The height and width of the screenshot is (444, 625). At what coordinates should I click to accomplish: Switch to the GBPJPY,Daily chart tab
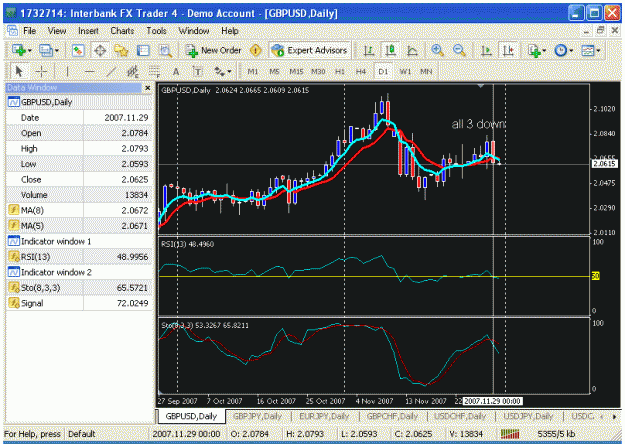[257, 416]
